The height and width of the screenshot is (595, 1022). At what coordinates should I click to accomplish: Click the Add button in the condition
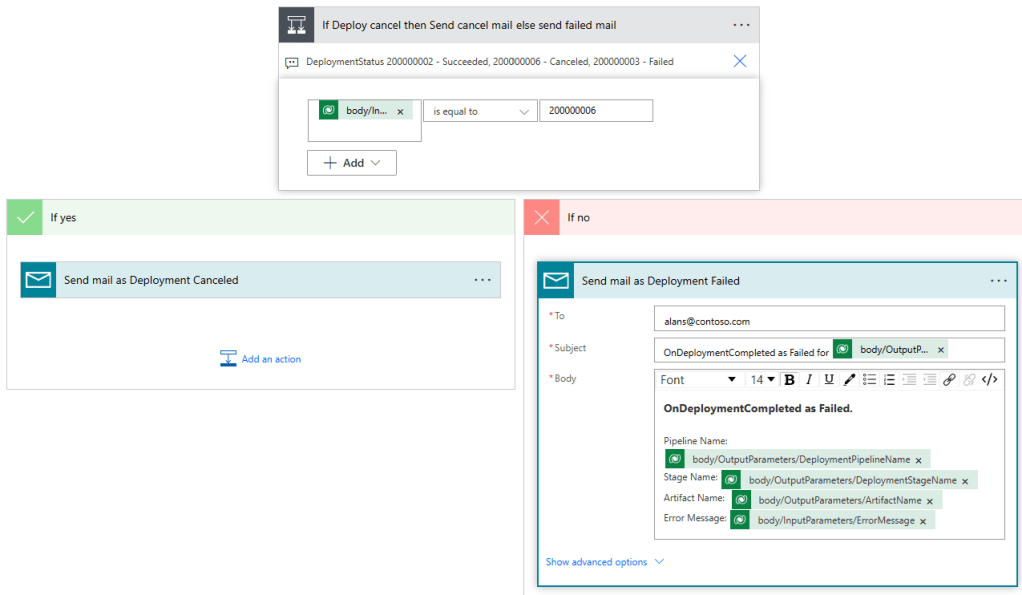click(352, 163)
